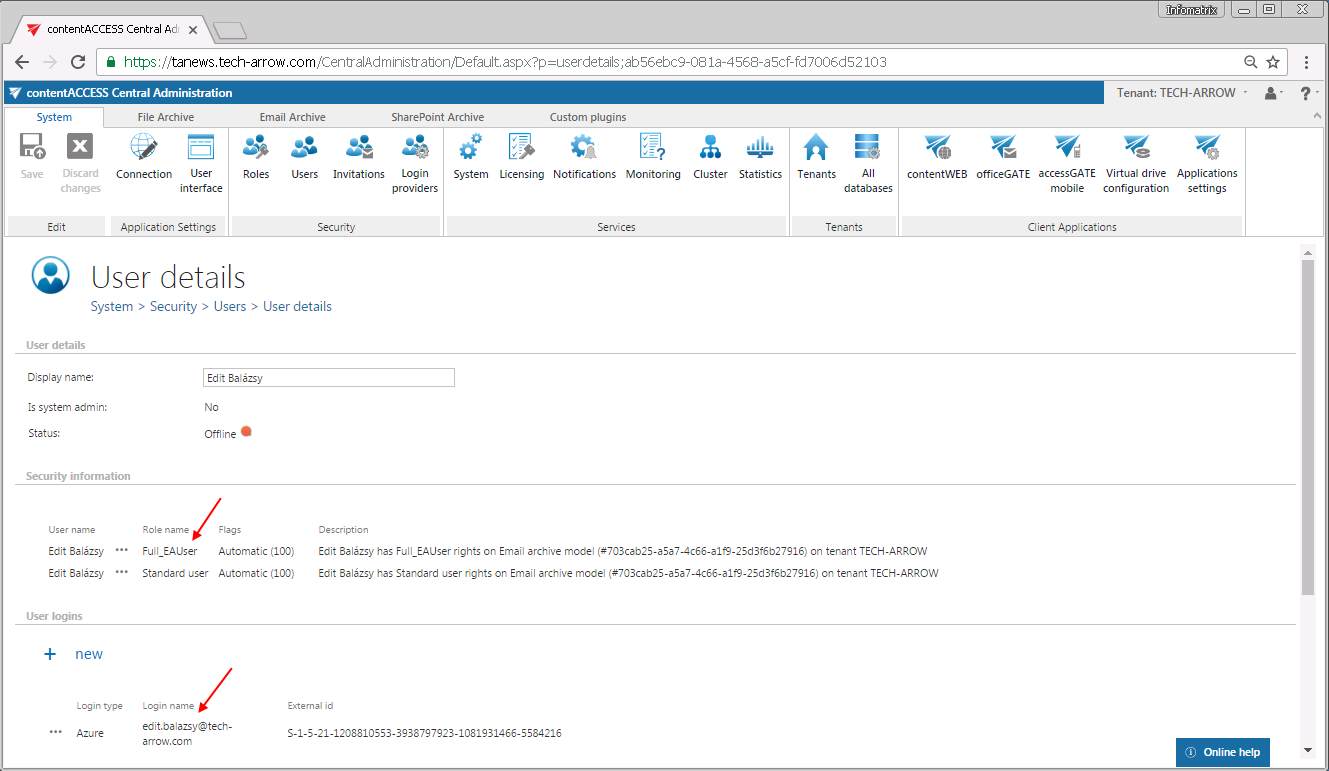Open options menu for Standard user row

tap(122, 573)
